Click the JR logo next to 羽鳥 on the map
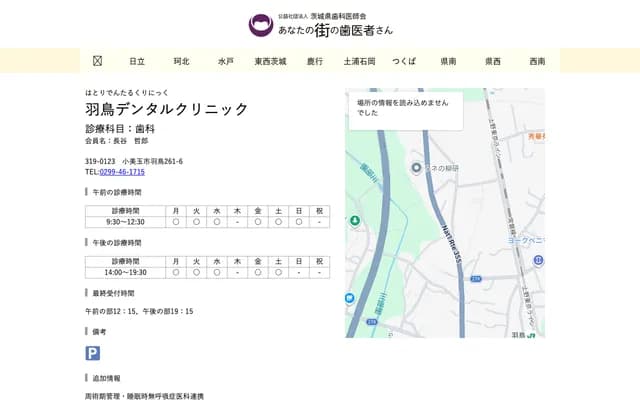Screen dimensions: 640x400 click(x=531, y=336)
